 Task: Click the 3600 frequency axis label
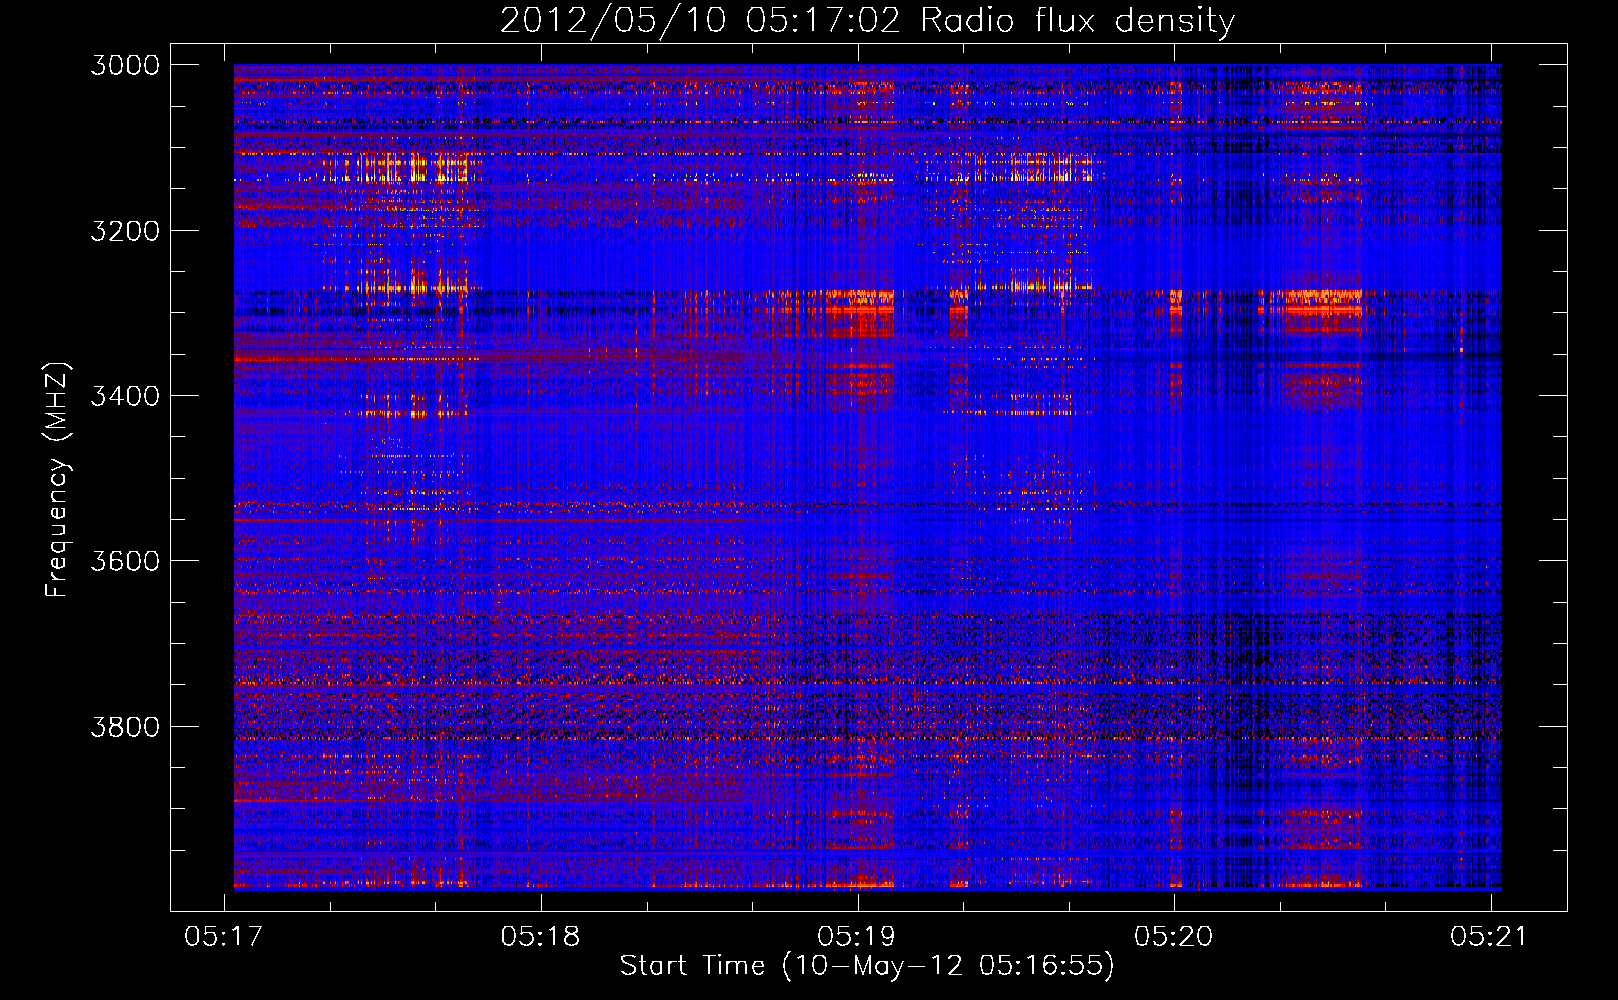(x=125, y=561)
